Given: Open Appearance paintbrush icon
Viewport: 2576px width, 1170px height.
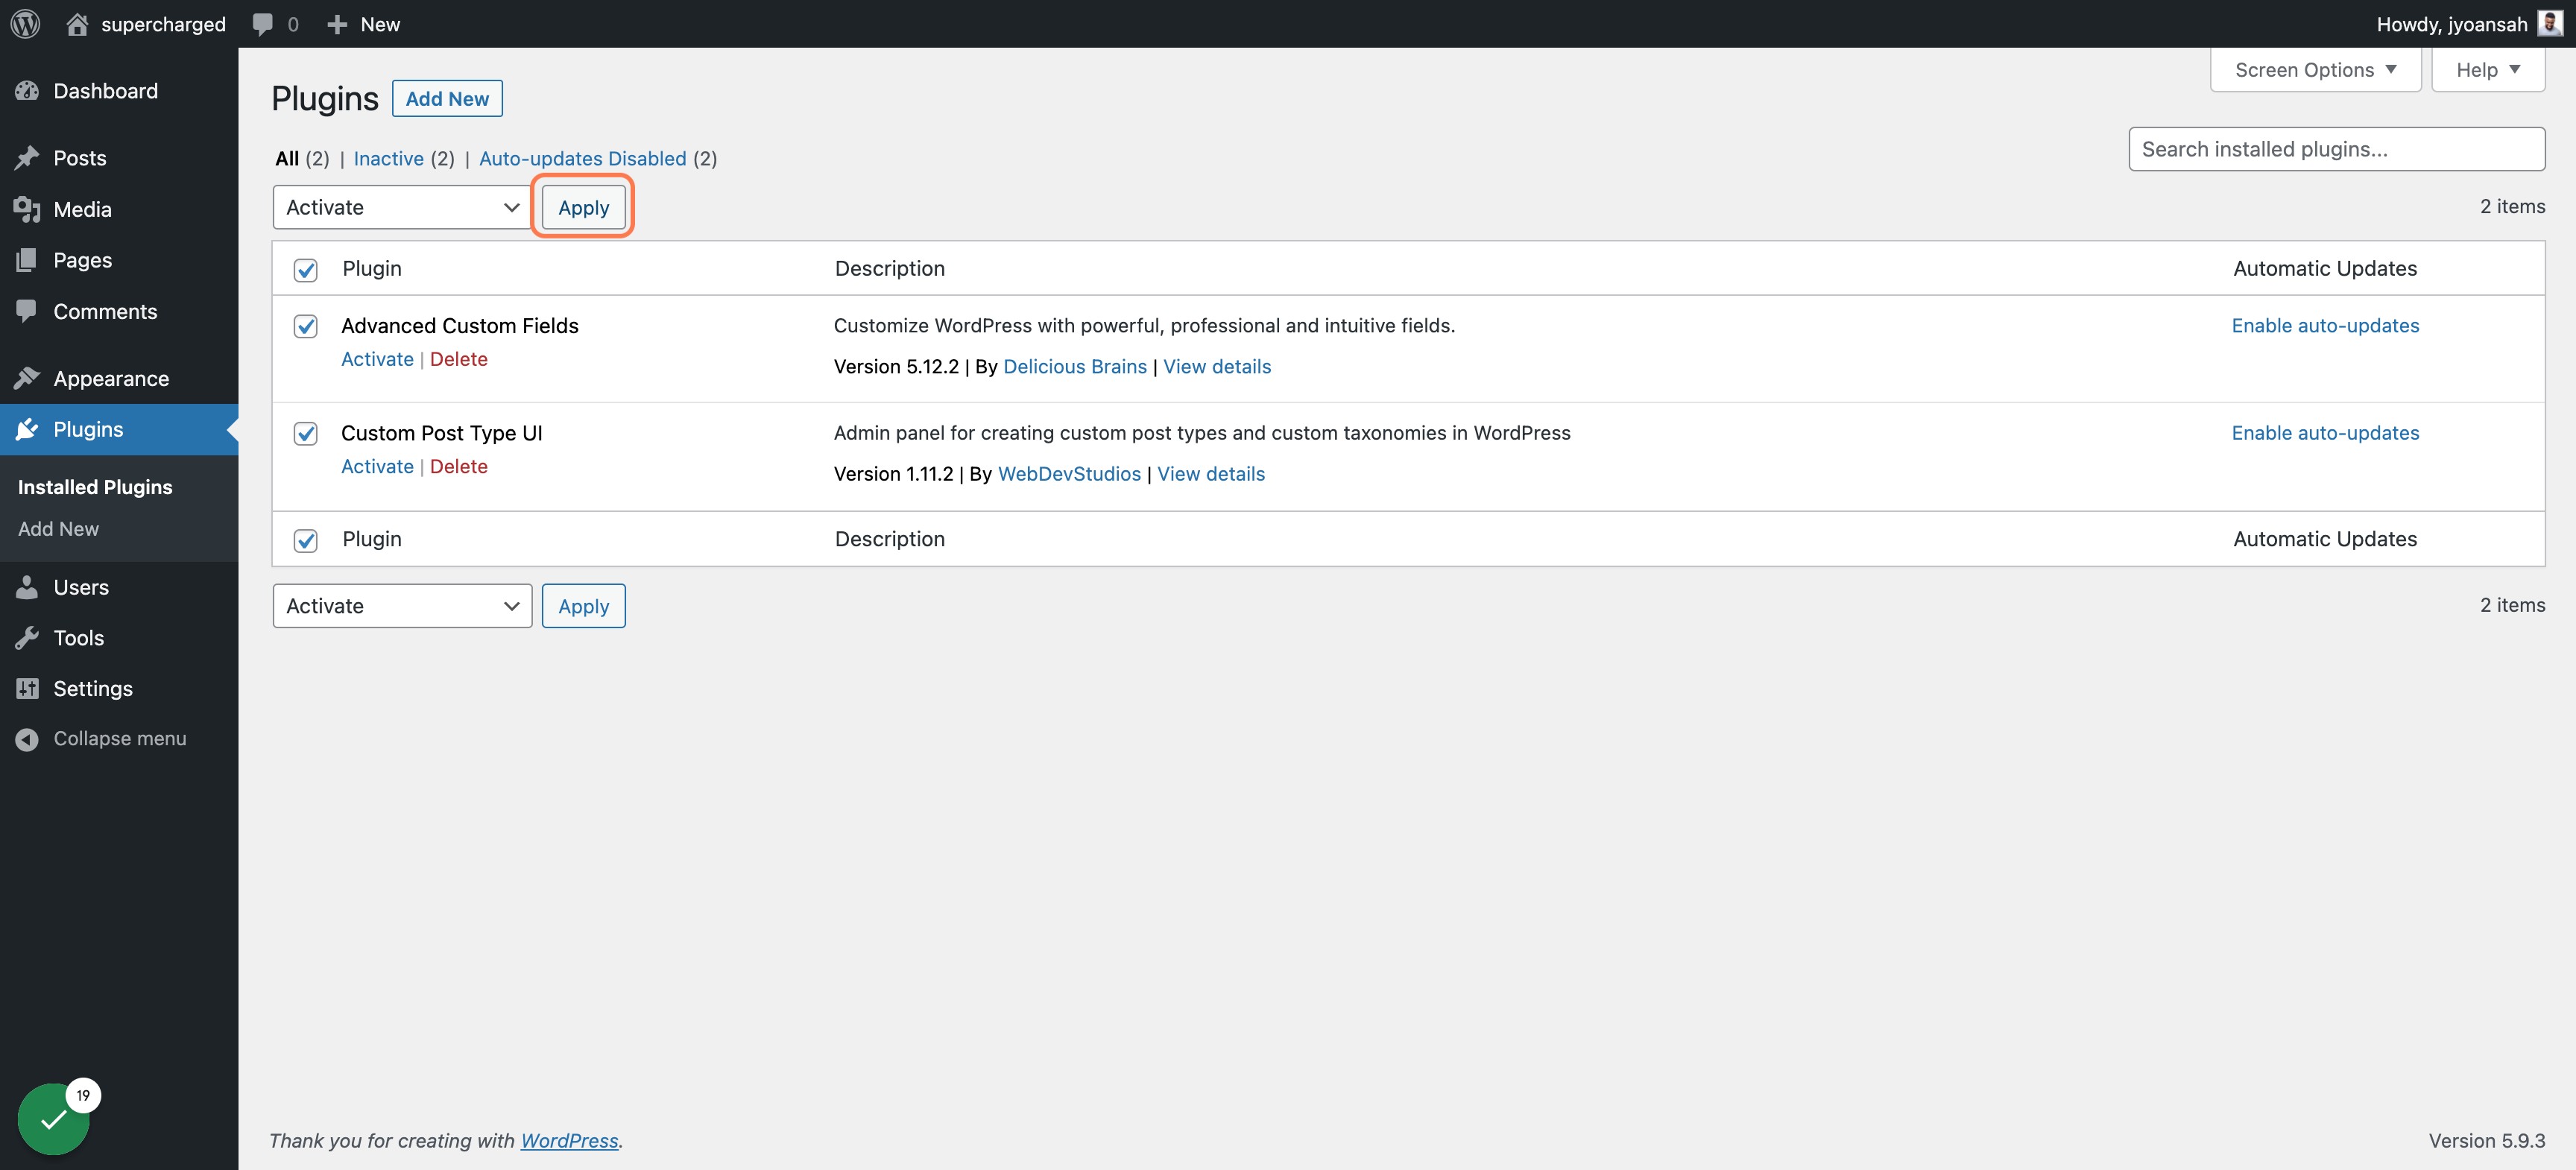Looking at the screenshot, I should point(27,378).
